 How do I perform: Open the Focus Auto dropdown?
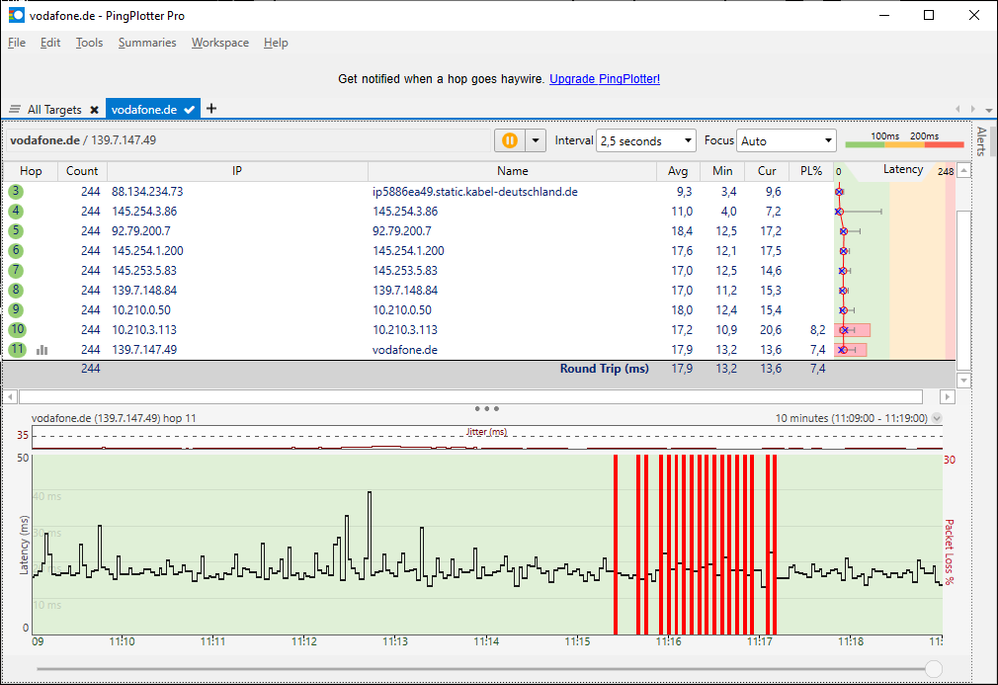click(x=786, y=141)
